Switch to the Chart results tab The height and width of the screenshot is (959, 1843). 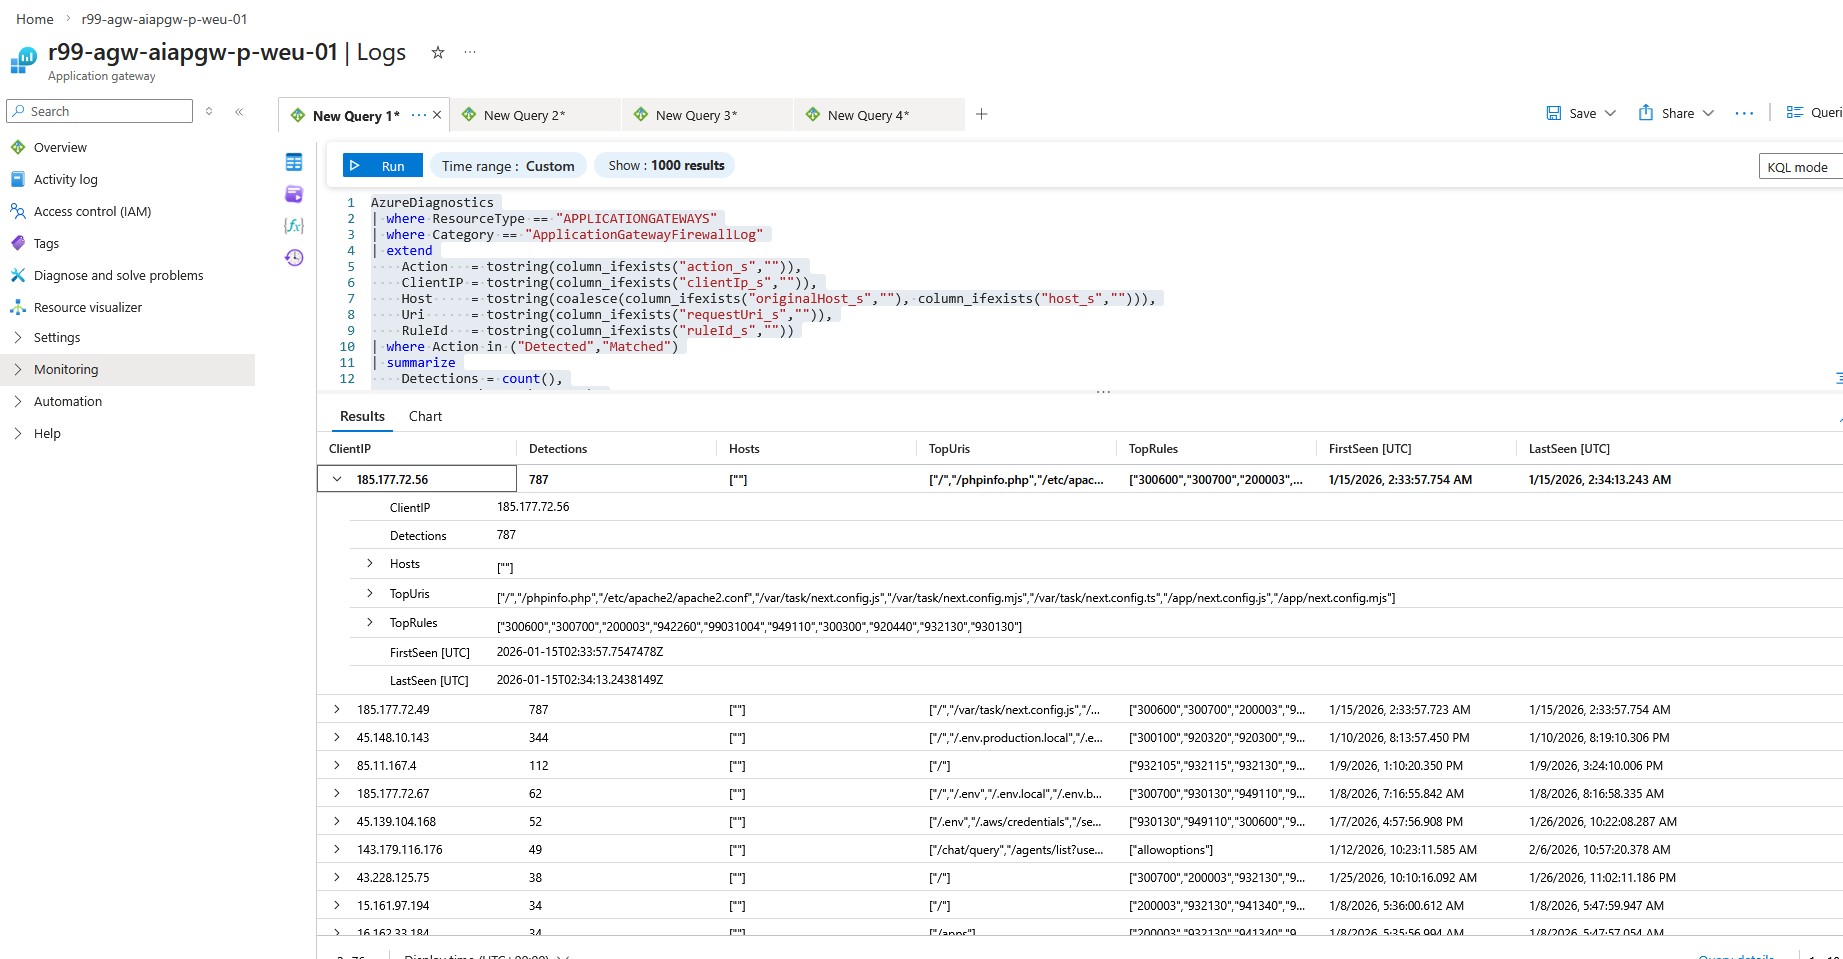[425, 416]
